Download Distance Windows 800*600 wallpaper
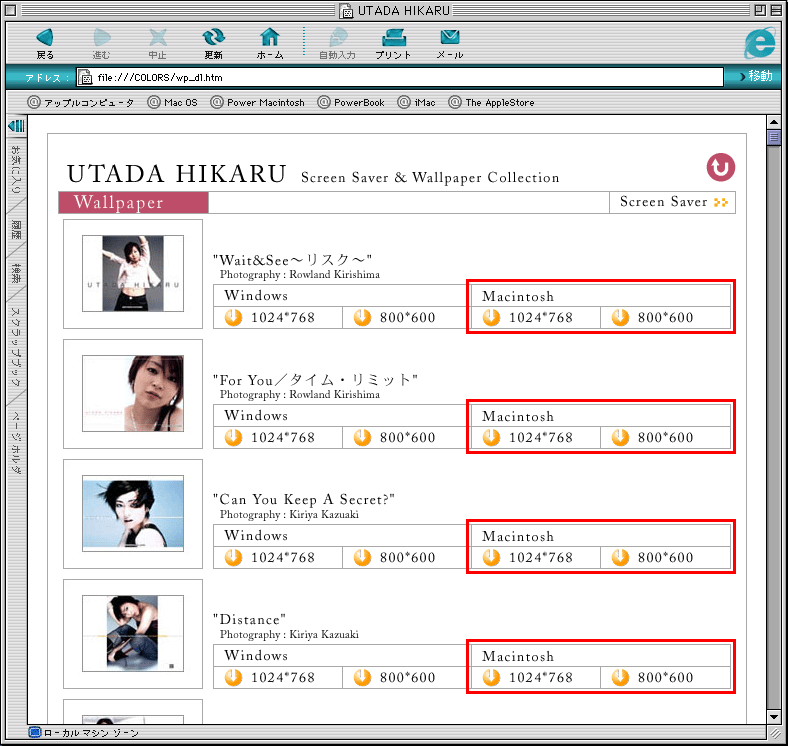 [405, 678]
